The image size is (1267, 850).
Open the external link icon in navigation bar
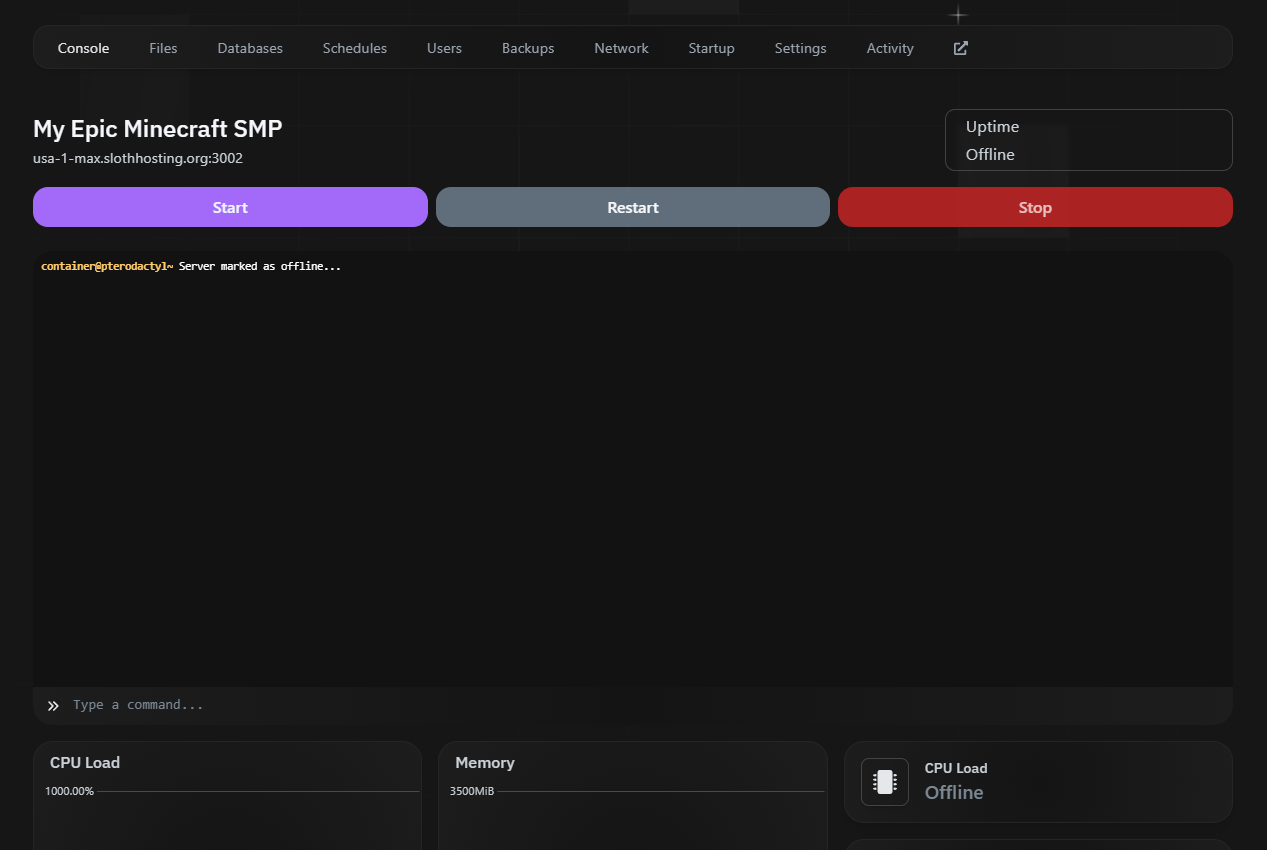coord(960,48)
